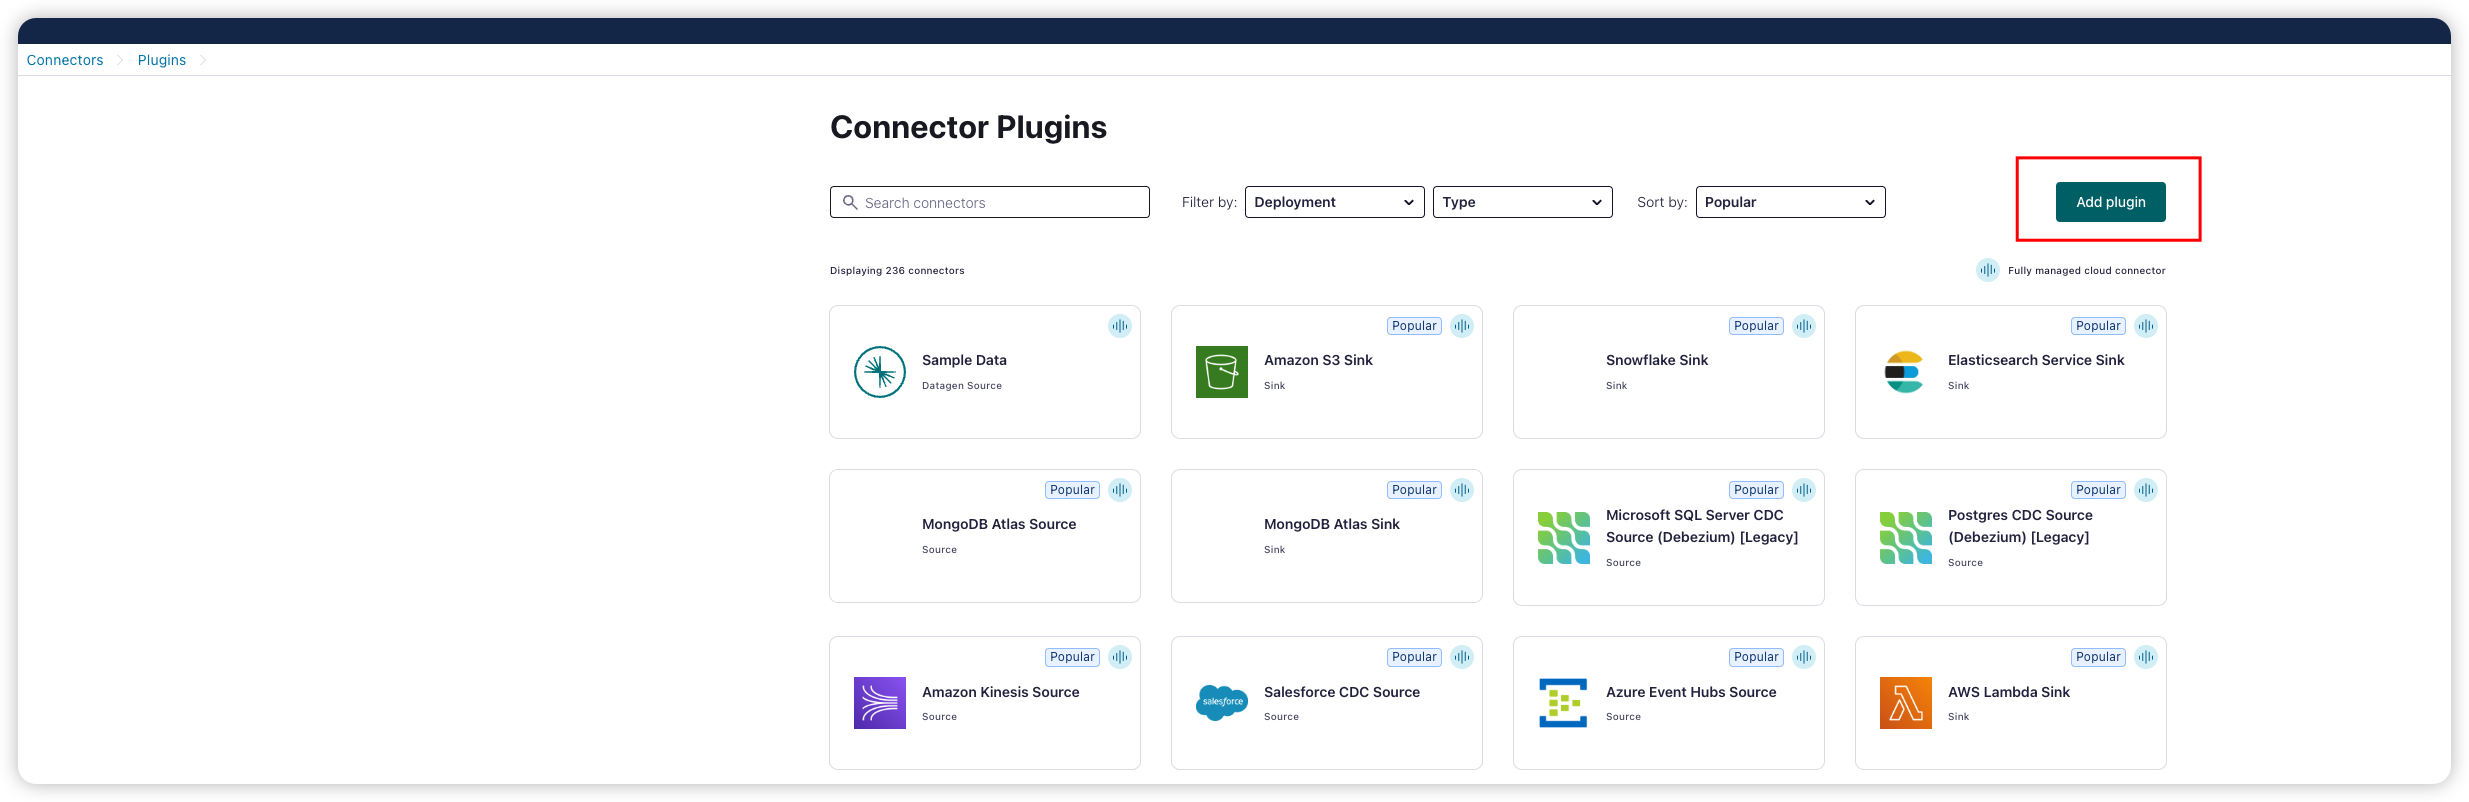
Task: Click the Popular badge on Postgres CDC Source
Action: tap(2099, 490)
